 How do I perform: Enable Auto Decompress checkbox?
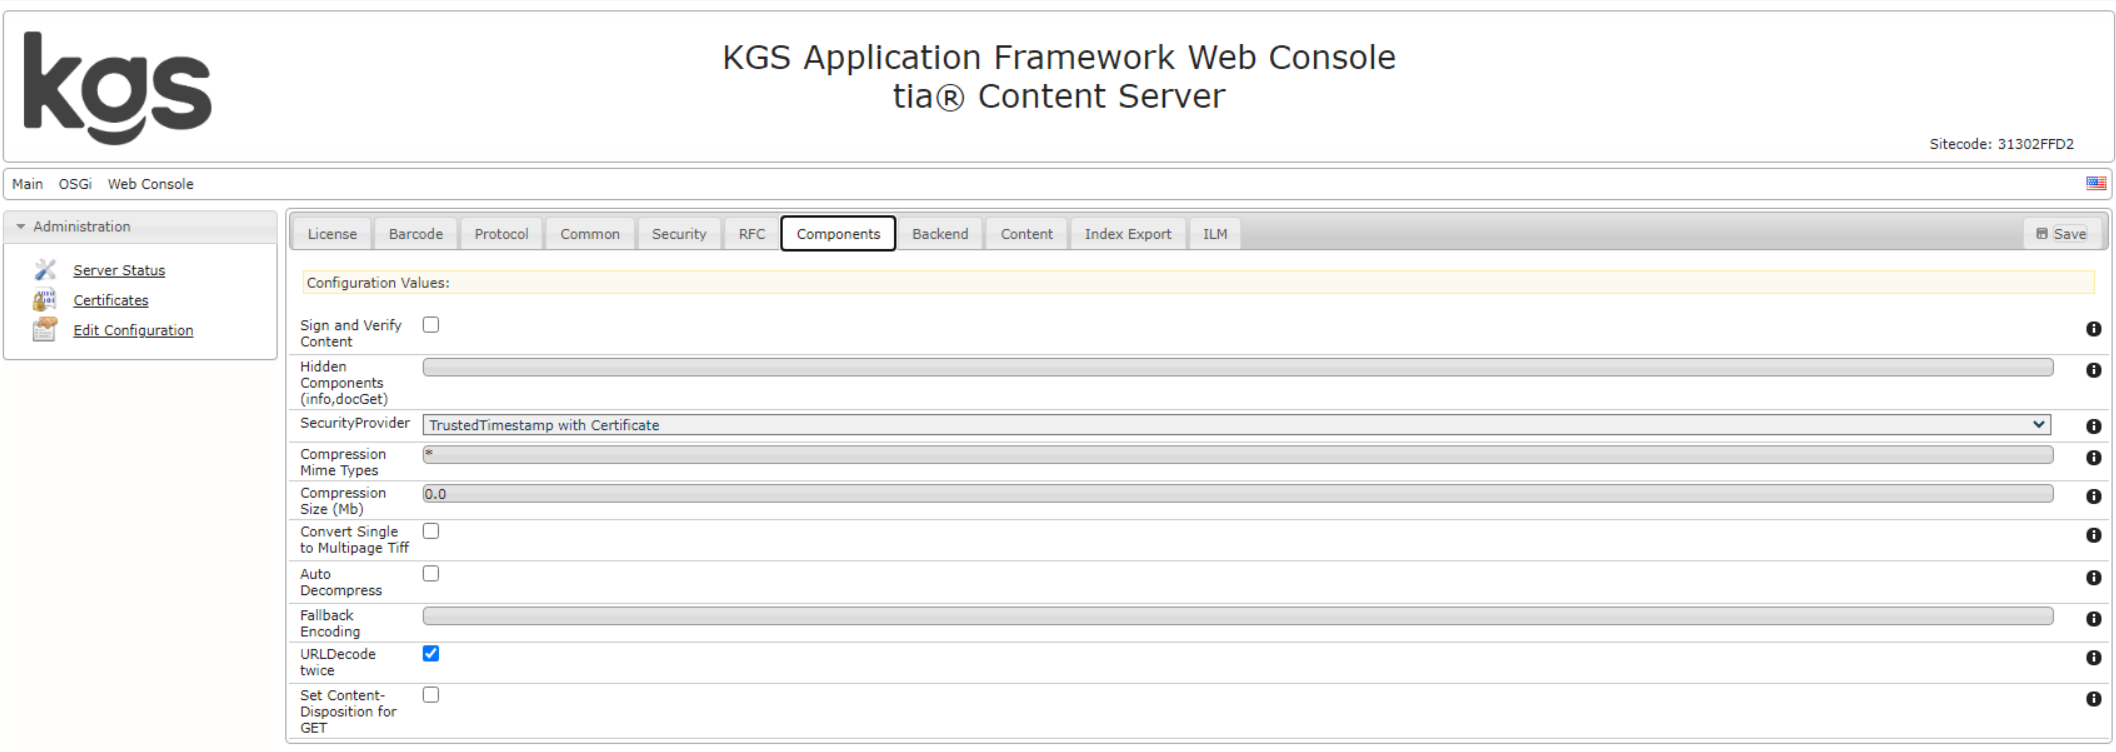(x=431, y=573)
